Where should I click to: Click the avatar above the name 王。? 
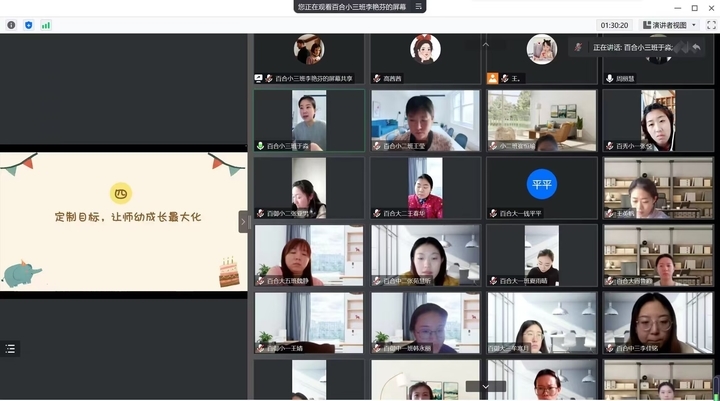(x=541, y=49)
